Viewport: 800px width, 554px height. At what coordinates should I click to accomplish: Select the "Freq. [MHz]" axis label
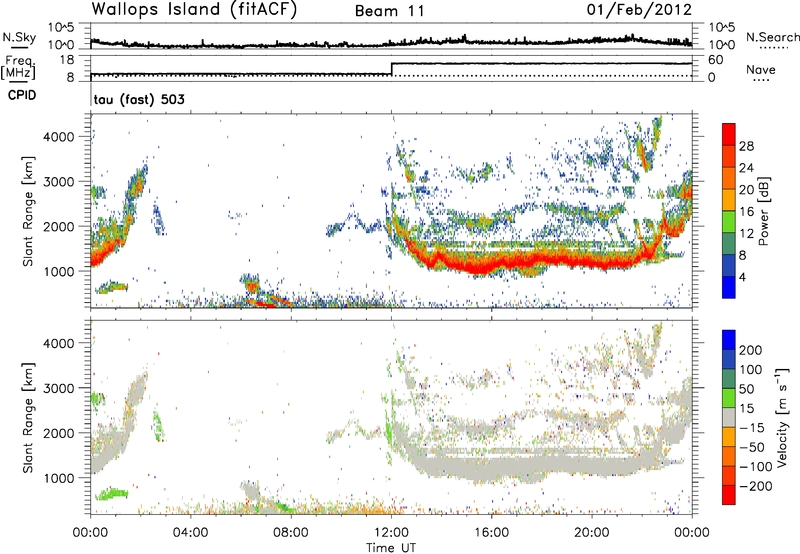[18, 67]
